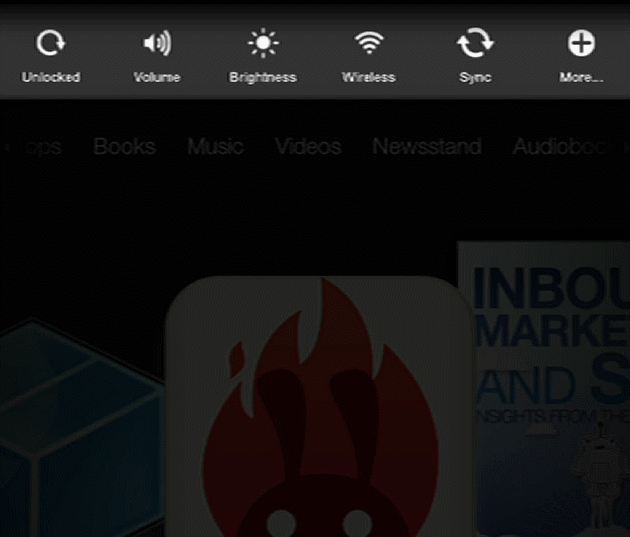Open the Volume speaker icon
The width and height of the screenshot is (630, 537).
157,43
